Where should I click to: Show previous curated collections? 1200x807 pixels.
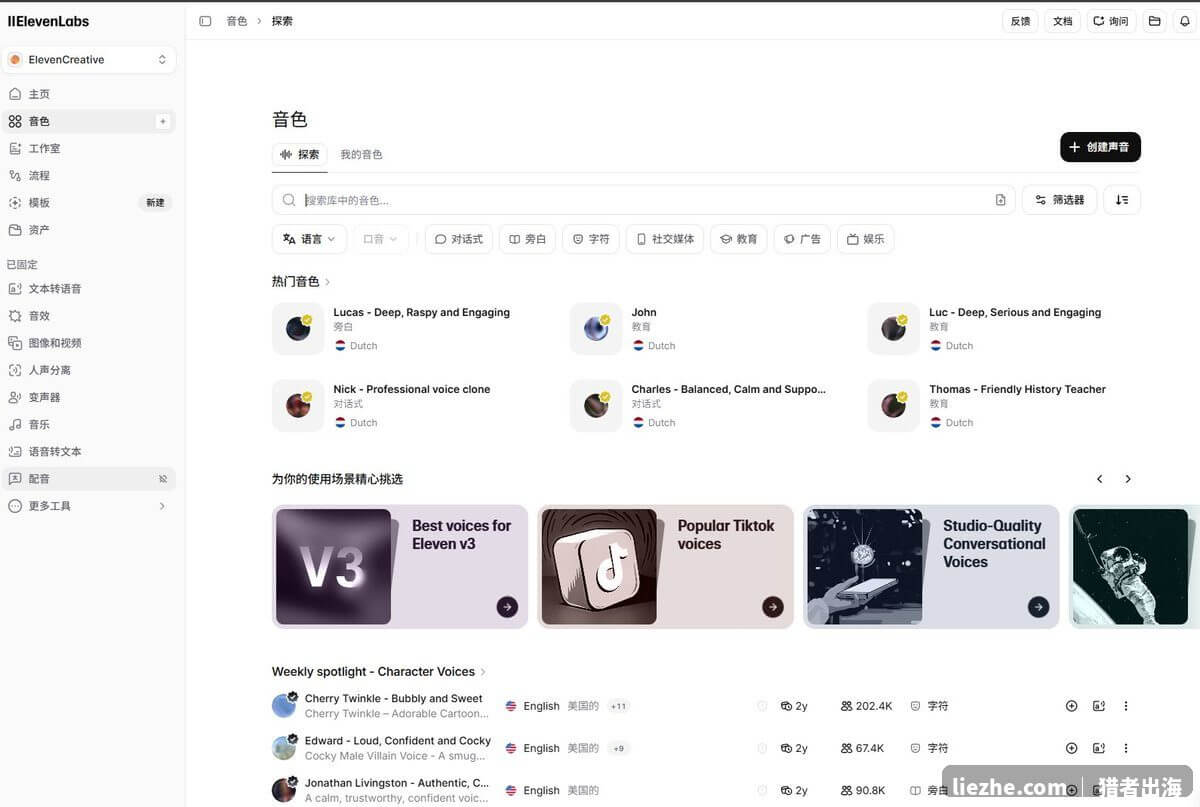coord(1100,479)
